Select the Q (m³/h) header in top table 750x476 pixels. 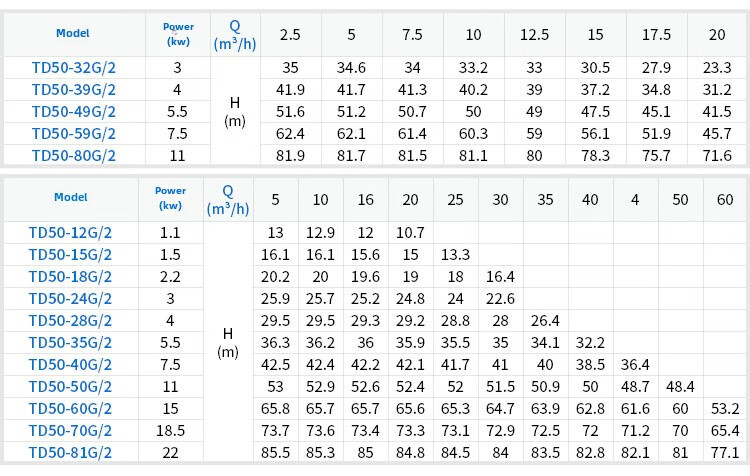[235, 34]
